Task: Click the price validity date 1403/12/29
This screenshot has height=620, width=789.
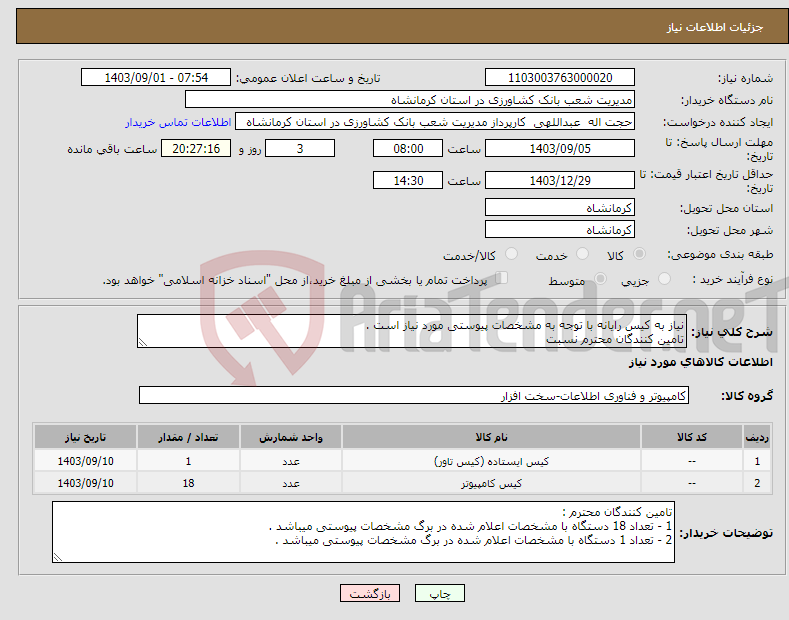Action: point(560,180)
